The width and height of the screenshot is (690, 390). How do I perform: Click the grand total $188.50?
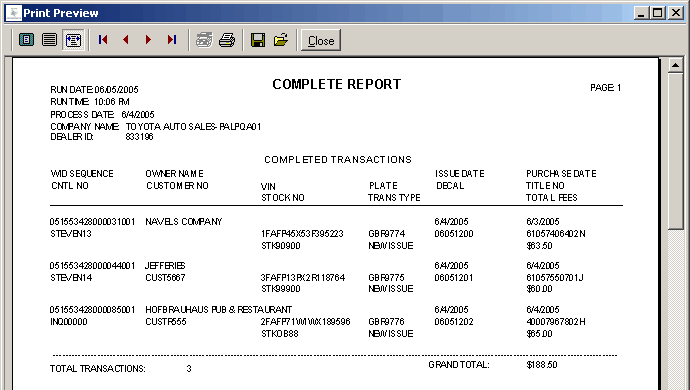tap(542, 365)
